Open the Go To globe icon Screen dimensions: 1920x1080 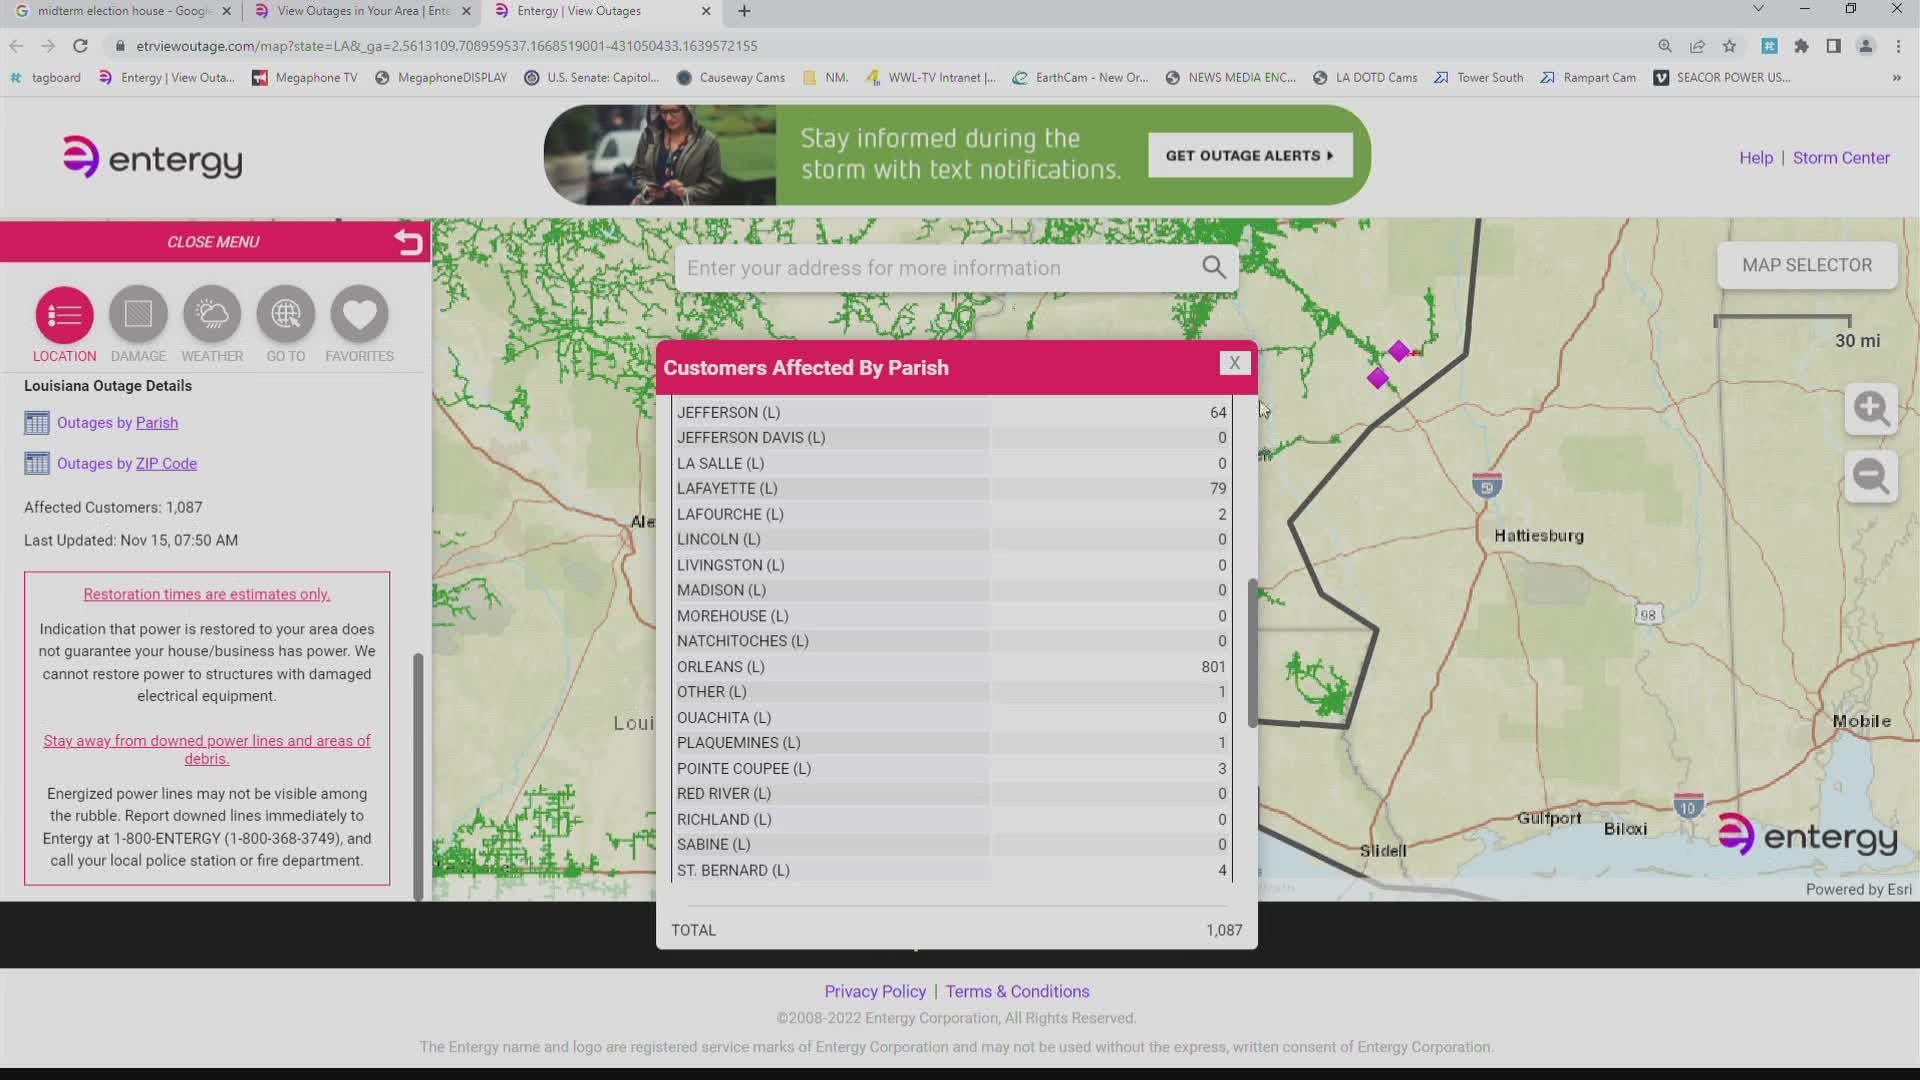point(286,315)
